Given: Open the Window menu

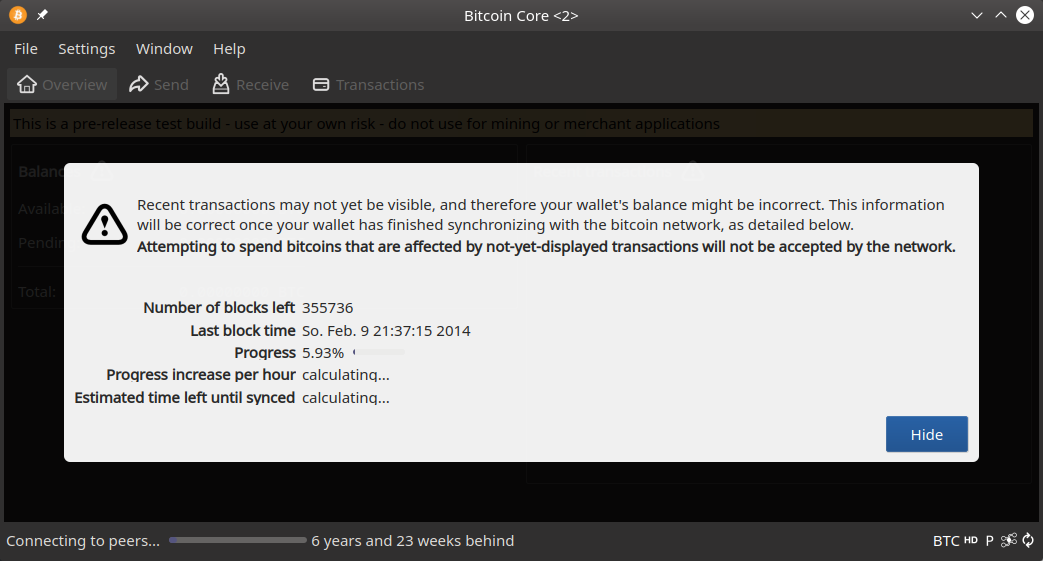Looking at the screenshot, I should [164, 49].
